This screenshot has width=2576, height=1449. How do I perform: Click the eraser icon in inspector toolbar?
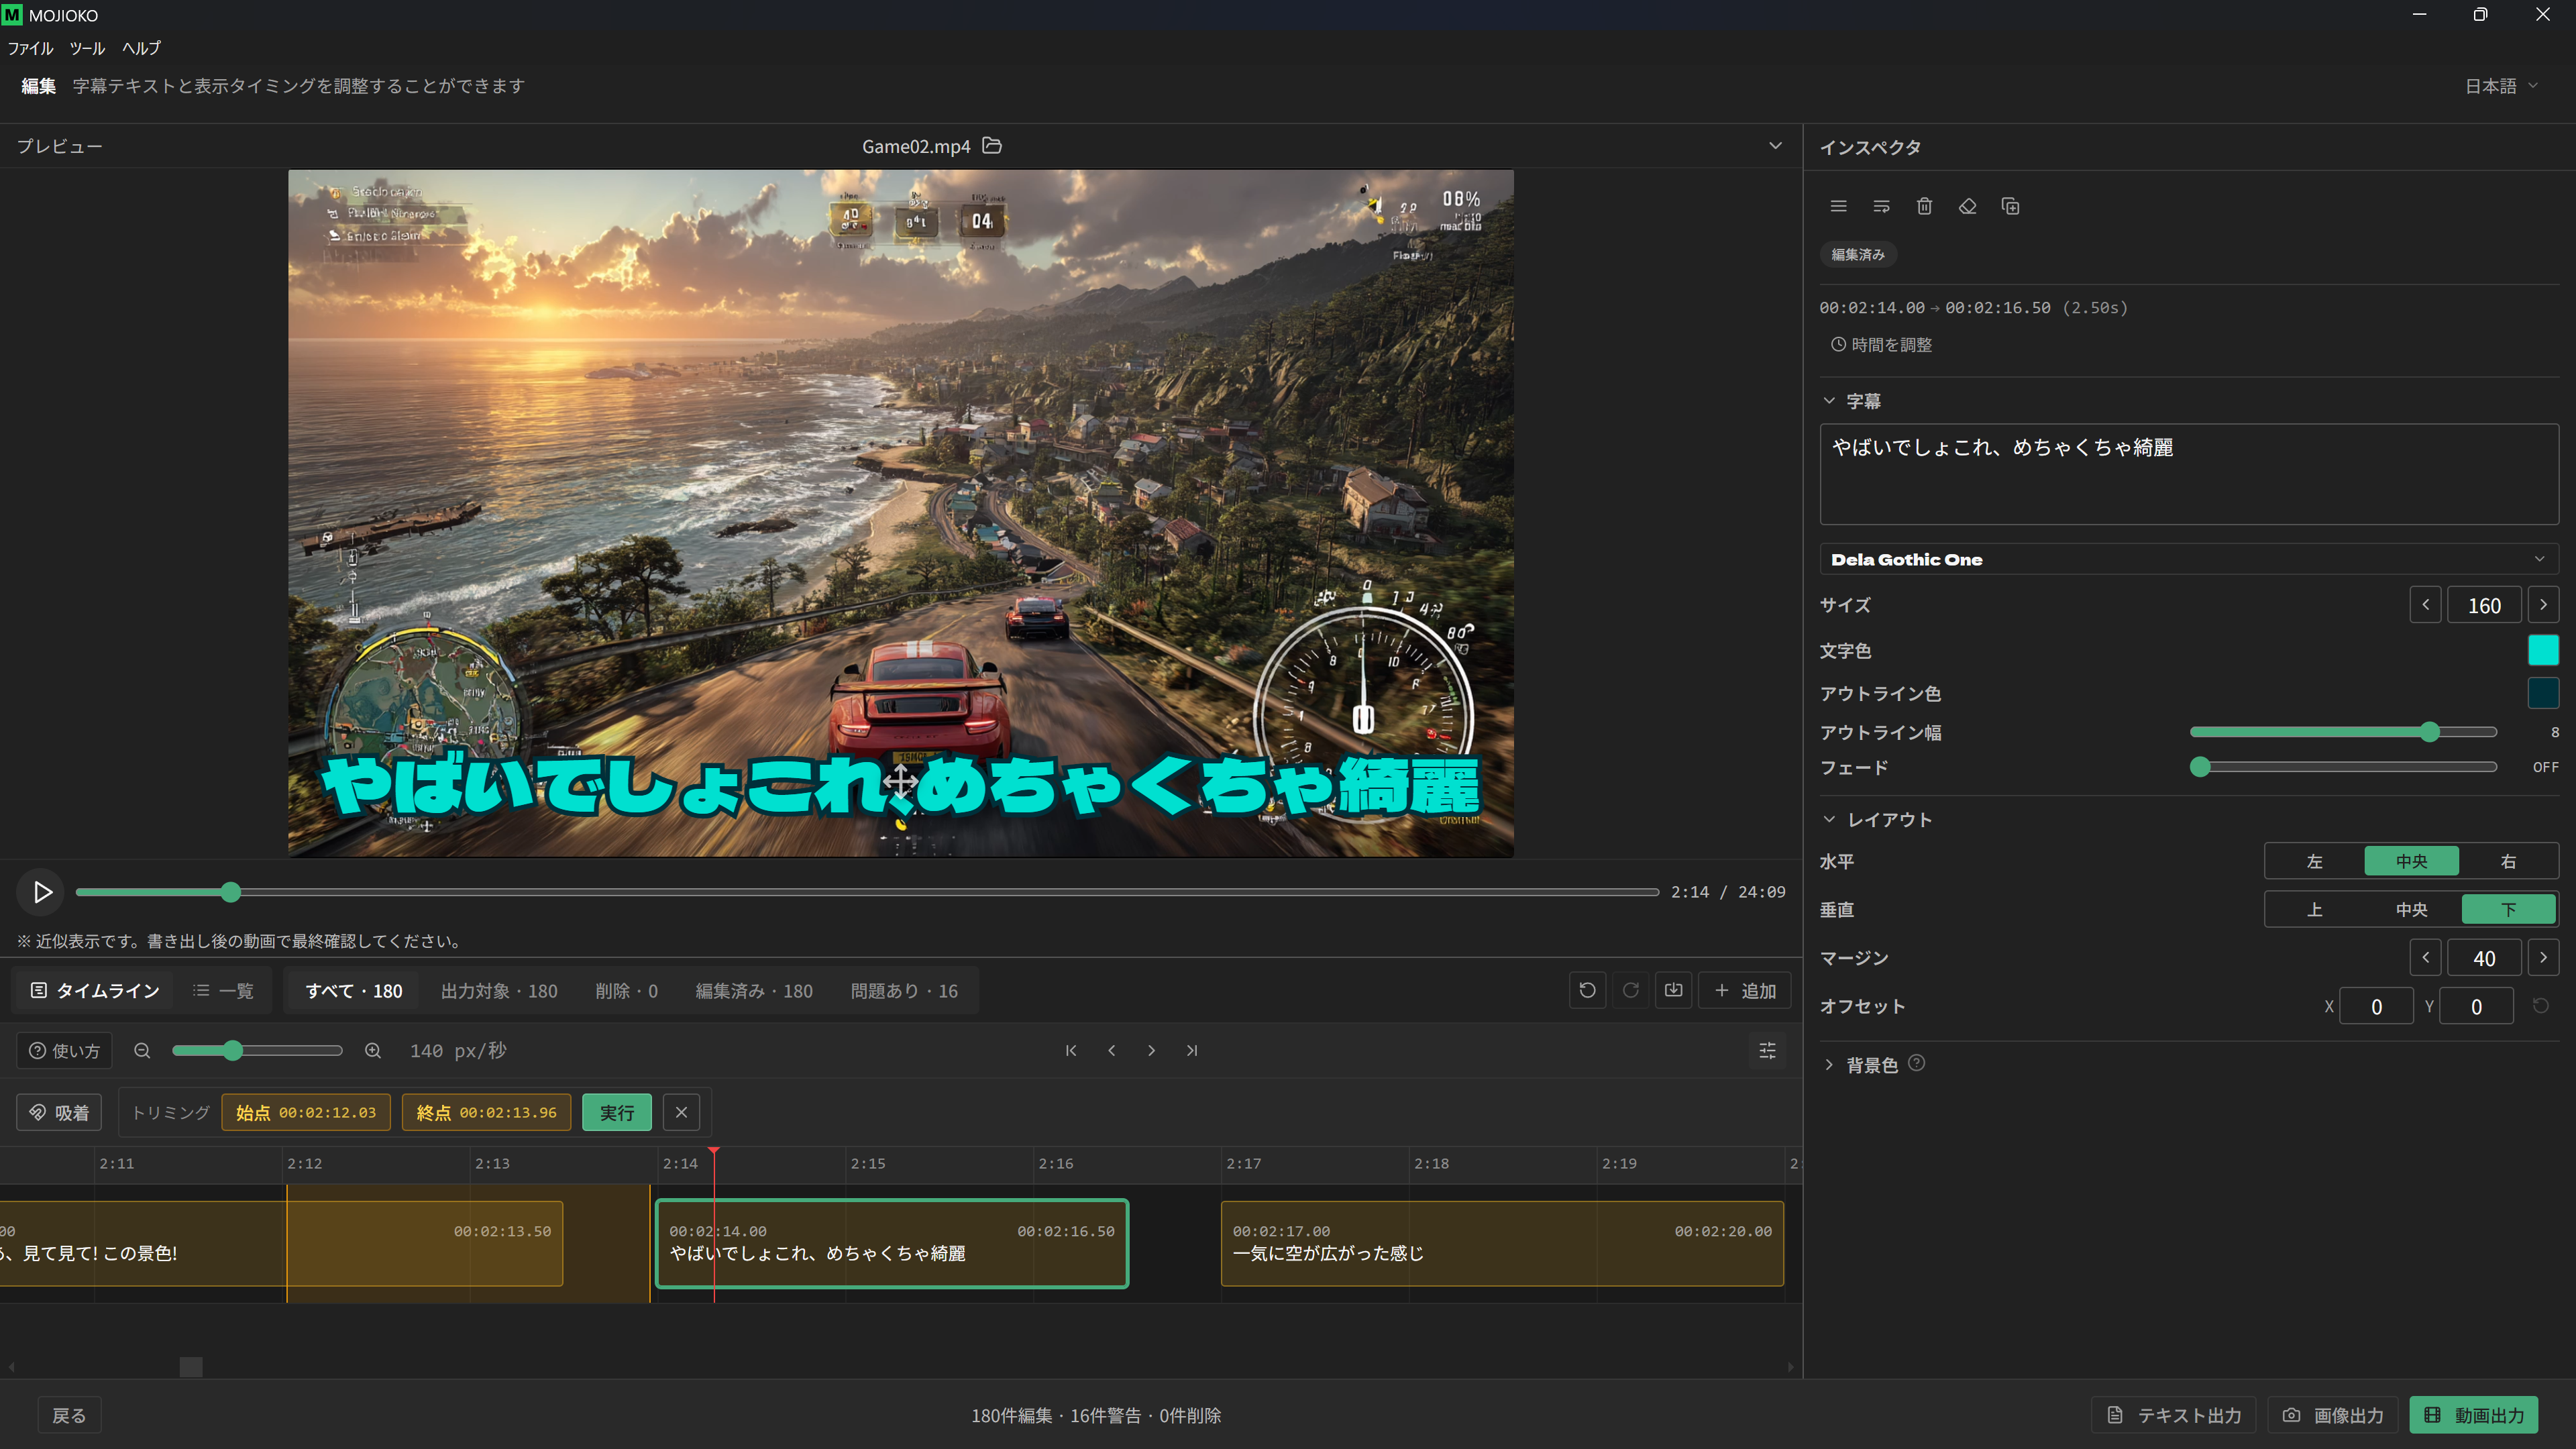coord(1967,206)
